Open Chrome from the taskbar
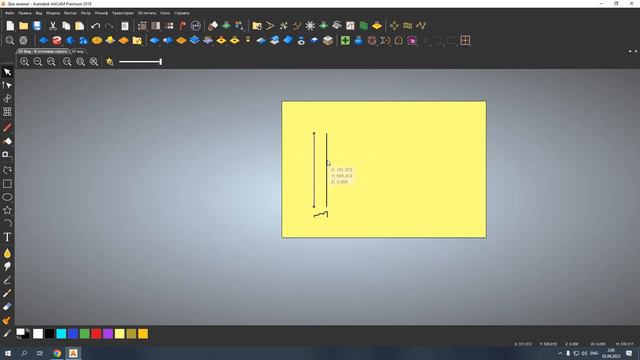The height and width of the screenshot is (360, 640). point(57,353)
